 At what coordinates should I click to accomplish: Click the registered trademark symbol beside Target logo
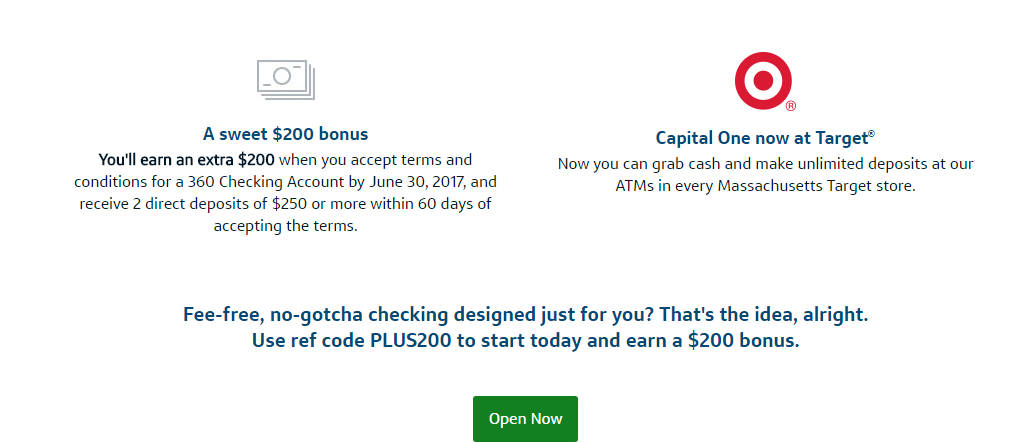pyautogui.click(x=791, y=107)
